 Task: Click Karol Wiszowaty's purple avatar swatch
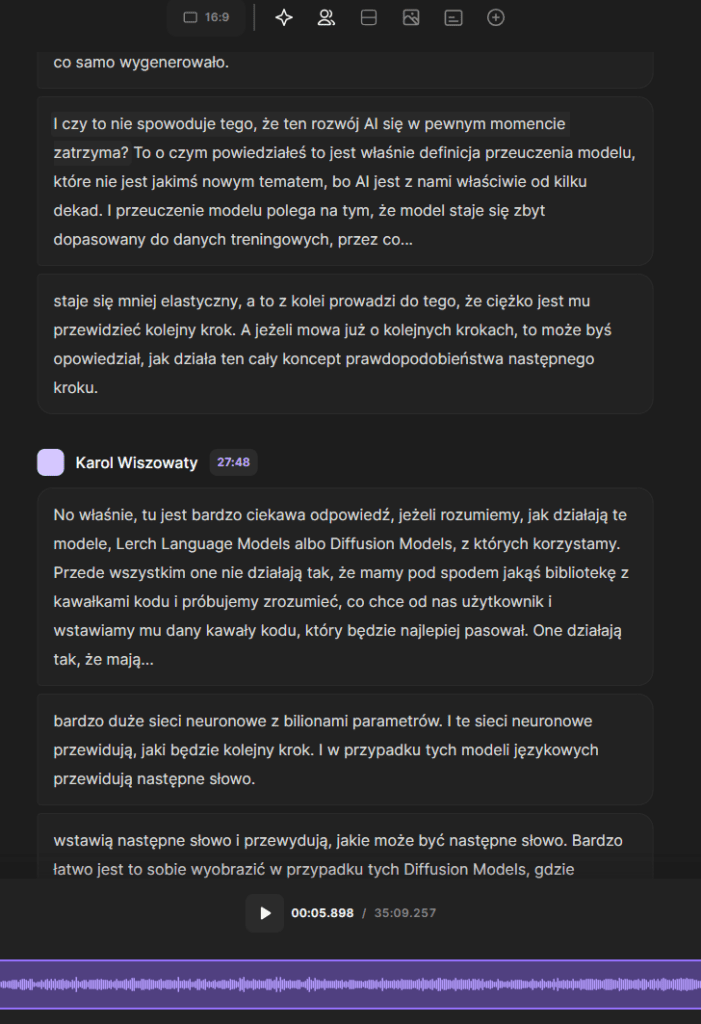click(50, 462)
